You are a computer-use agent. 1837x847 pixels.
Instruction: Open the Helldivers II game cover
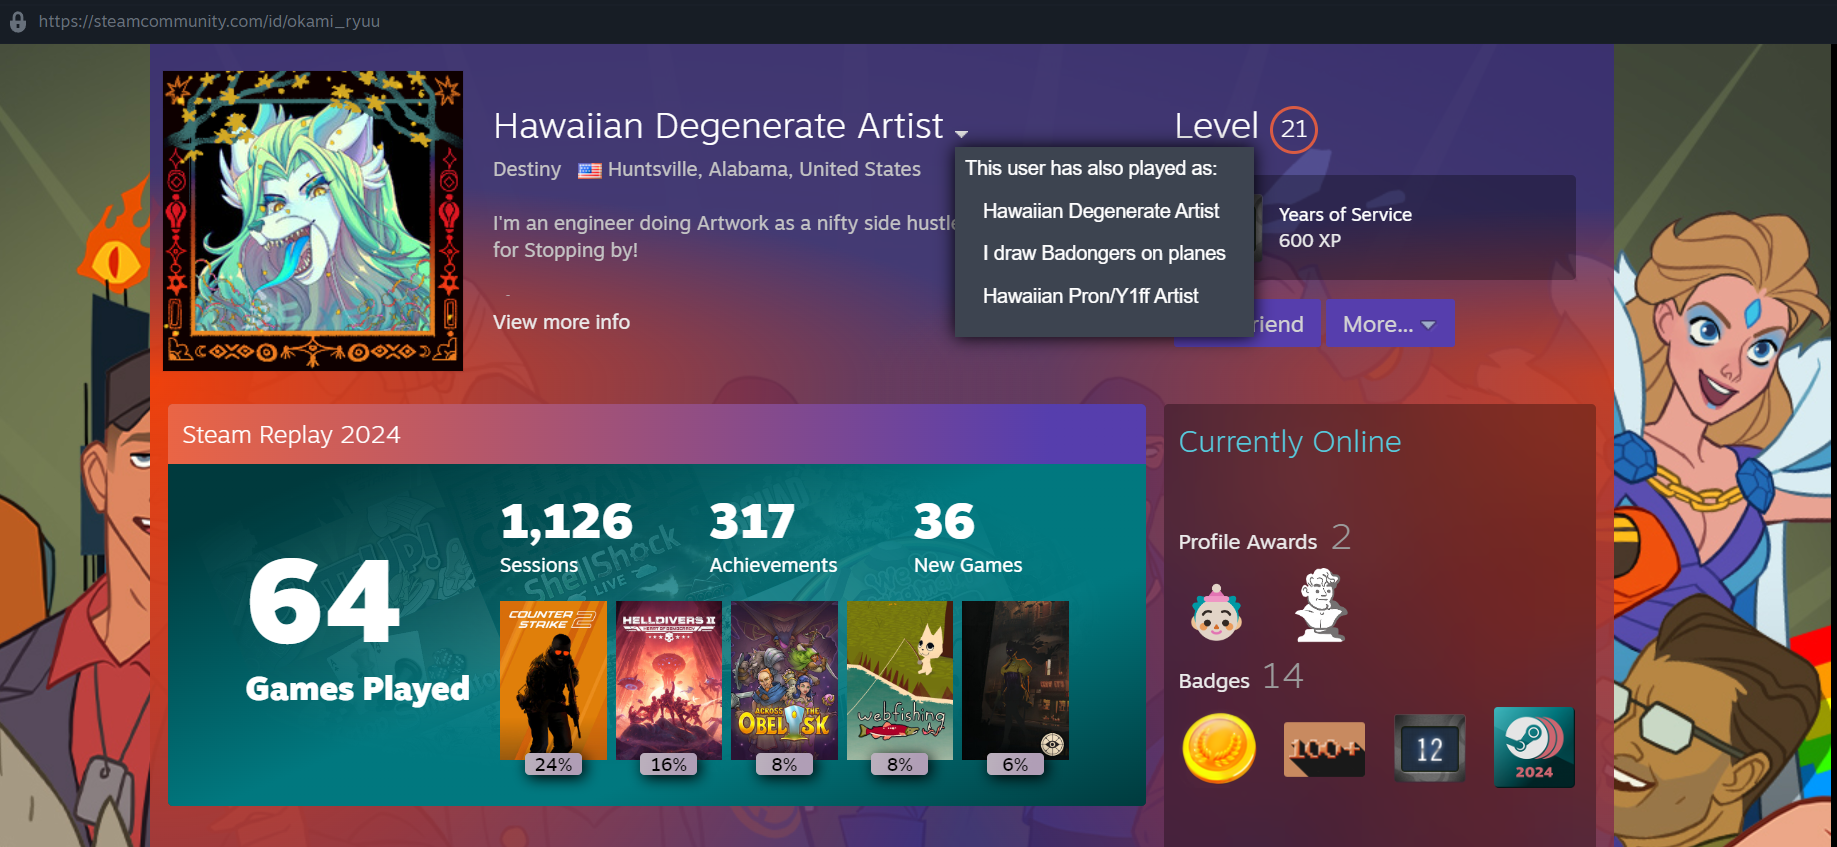pyautogui.click(x=669, y=680)
